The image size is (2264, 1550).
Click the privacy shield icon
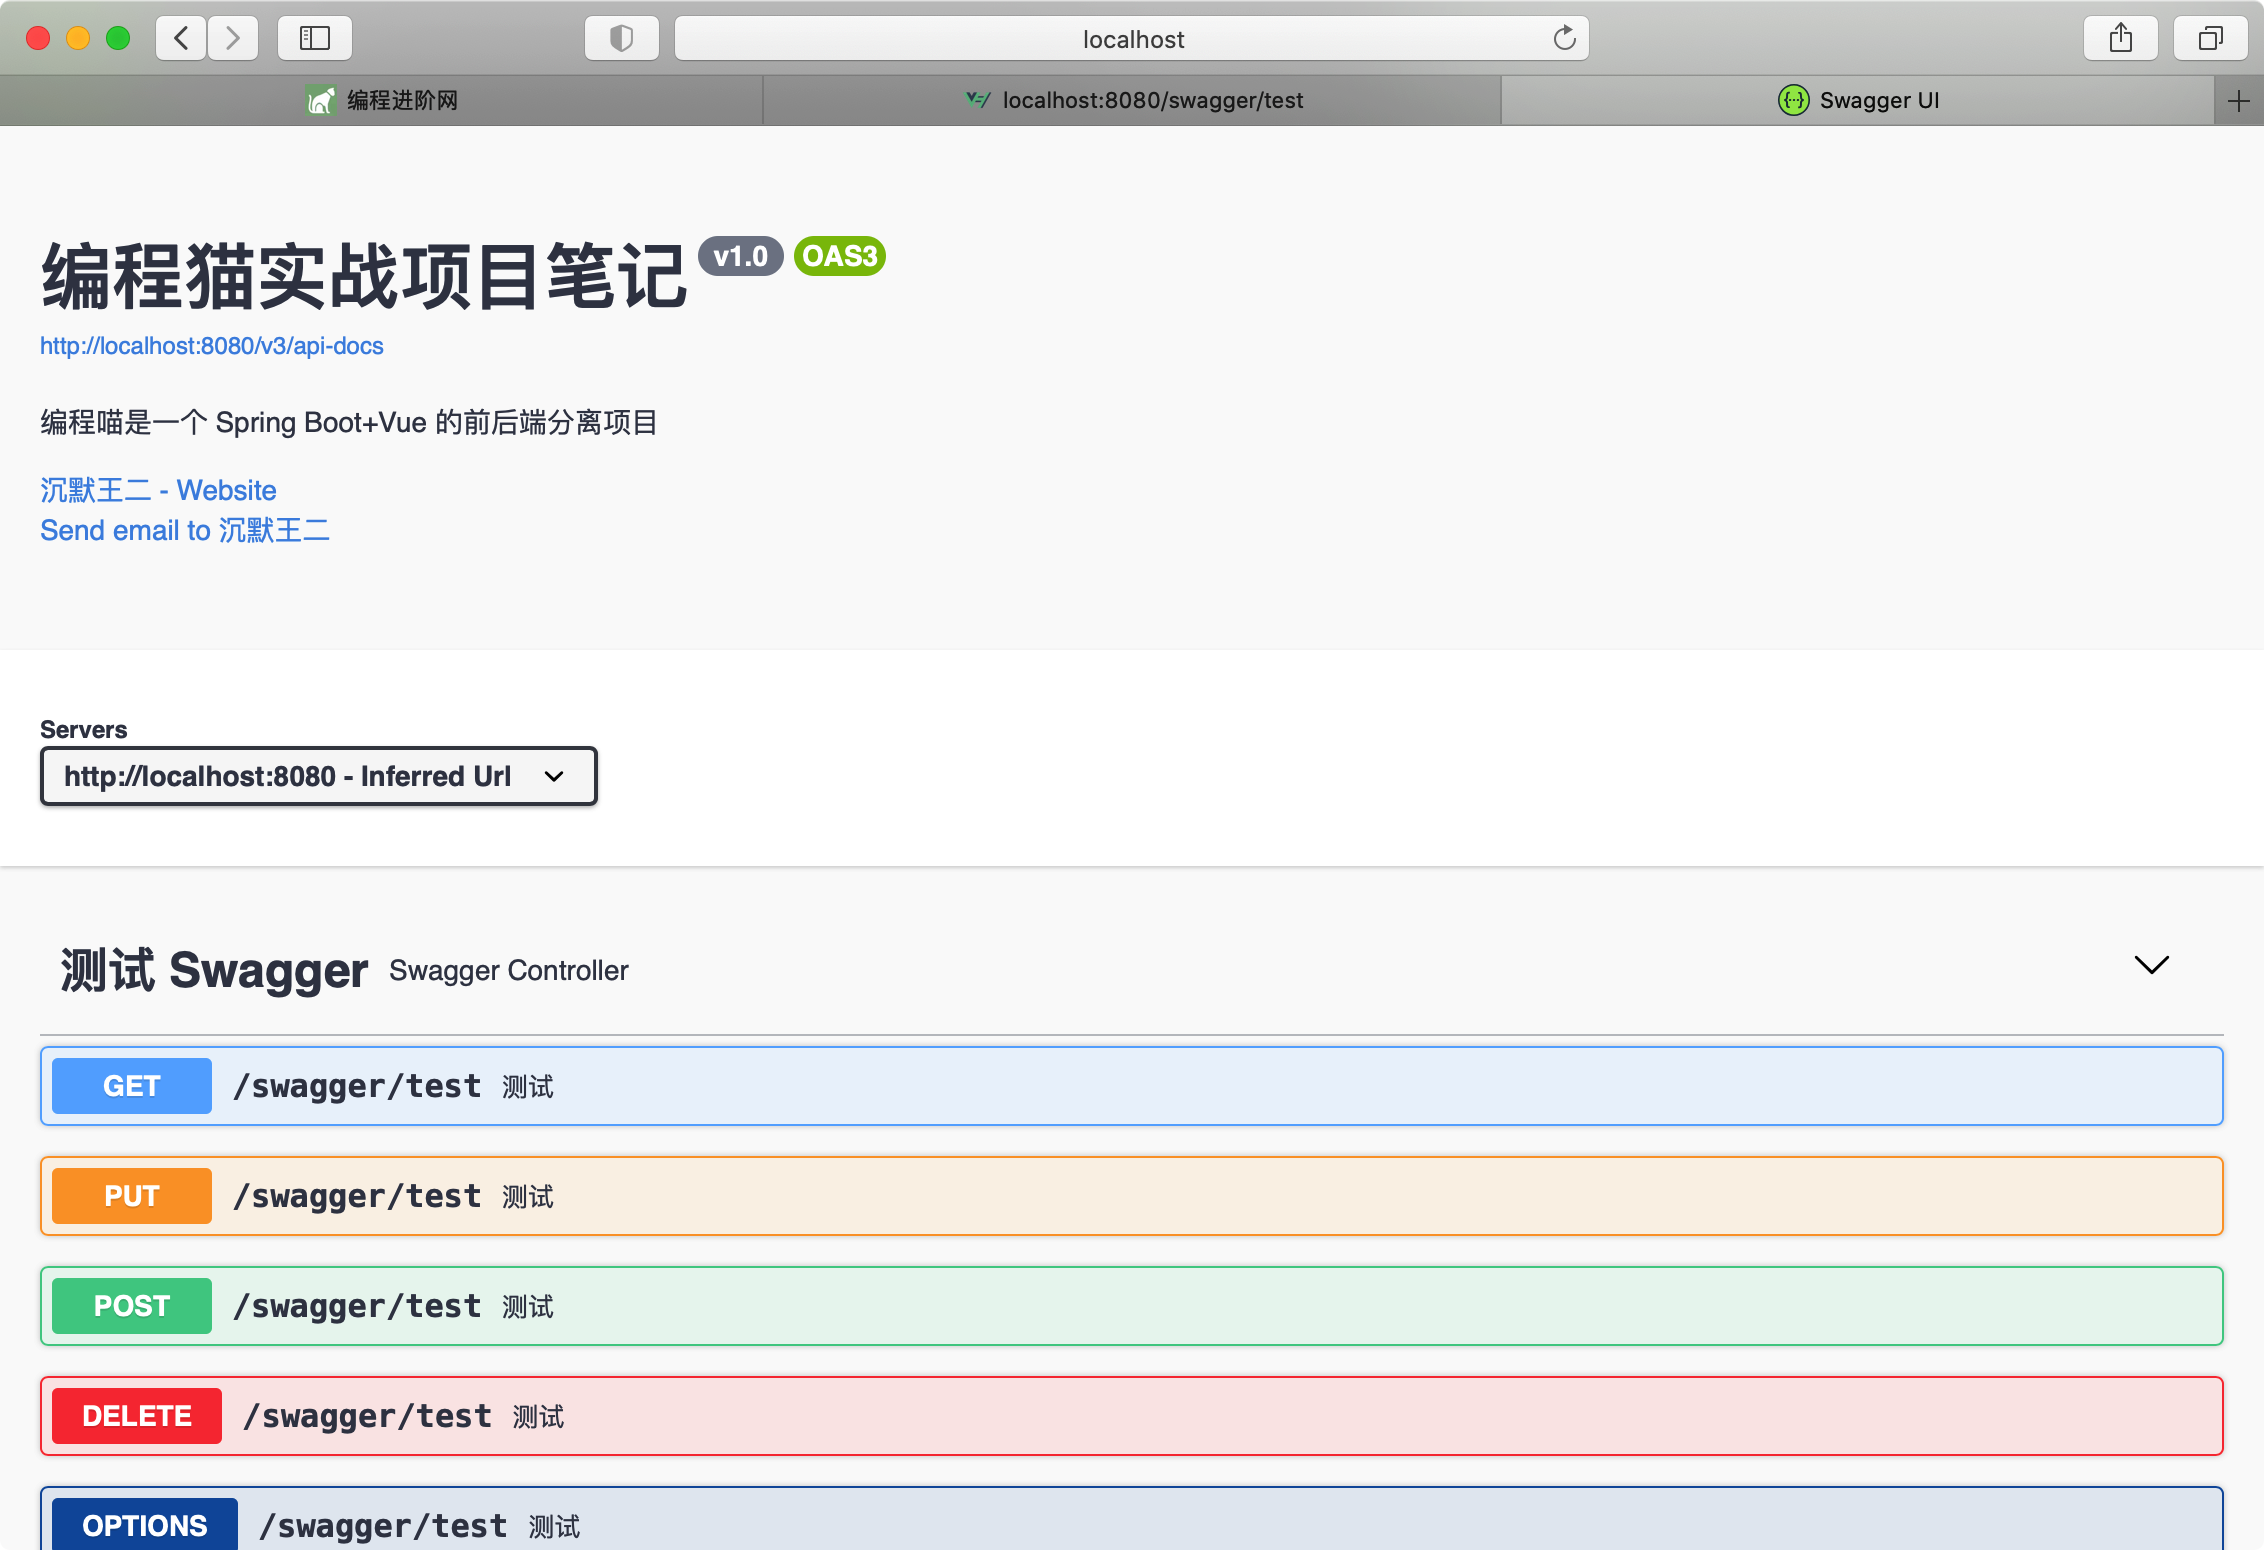[x=621, y=39]
